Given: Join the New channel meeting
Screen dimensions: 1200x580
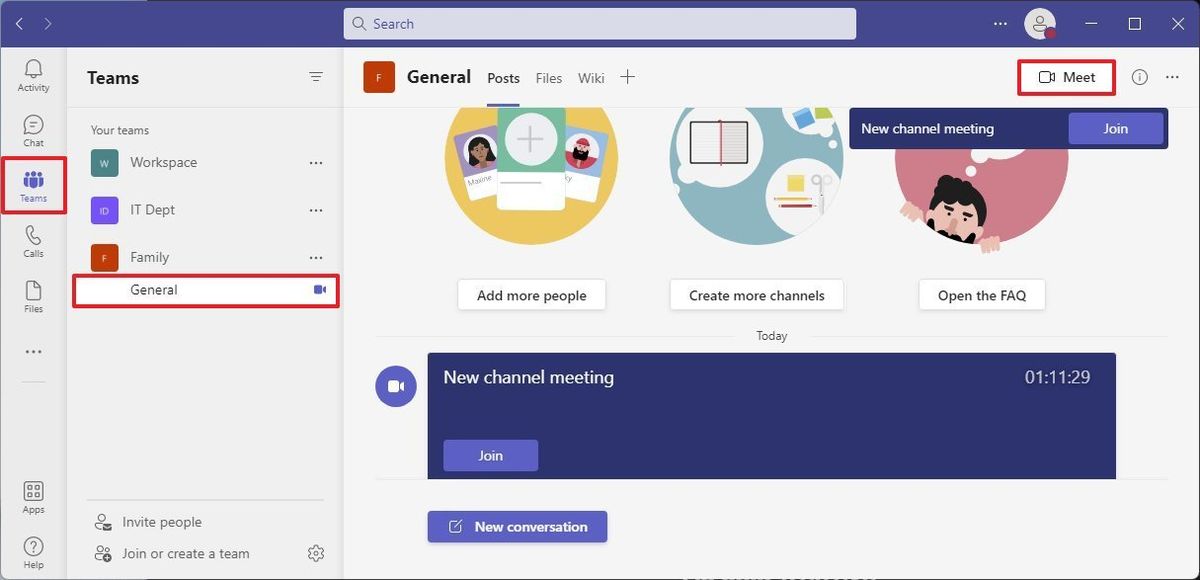Looking at the screenshot, I should pos(490,455).
